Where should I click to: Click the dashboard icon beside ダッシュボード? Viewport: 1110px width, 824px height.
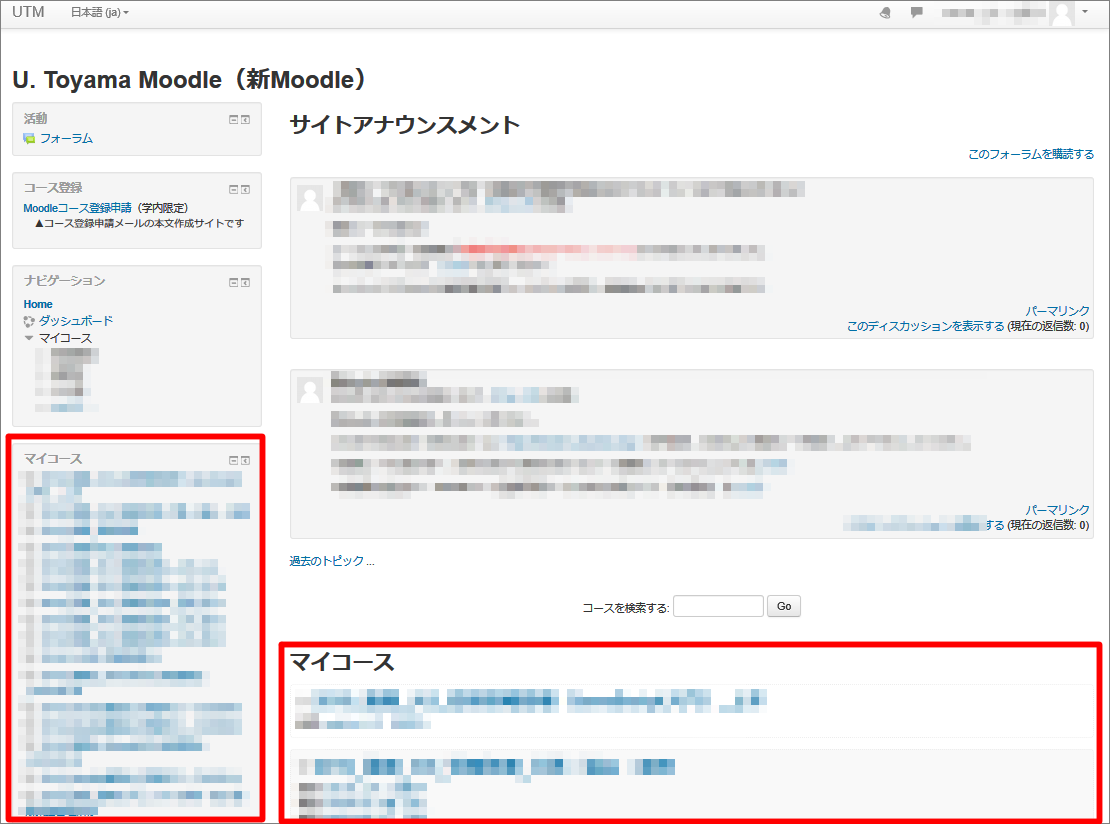(29, 321)
